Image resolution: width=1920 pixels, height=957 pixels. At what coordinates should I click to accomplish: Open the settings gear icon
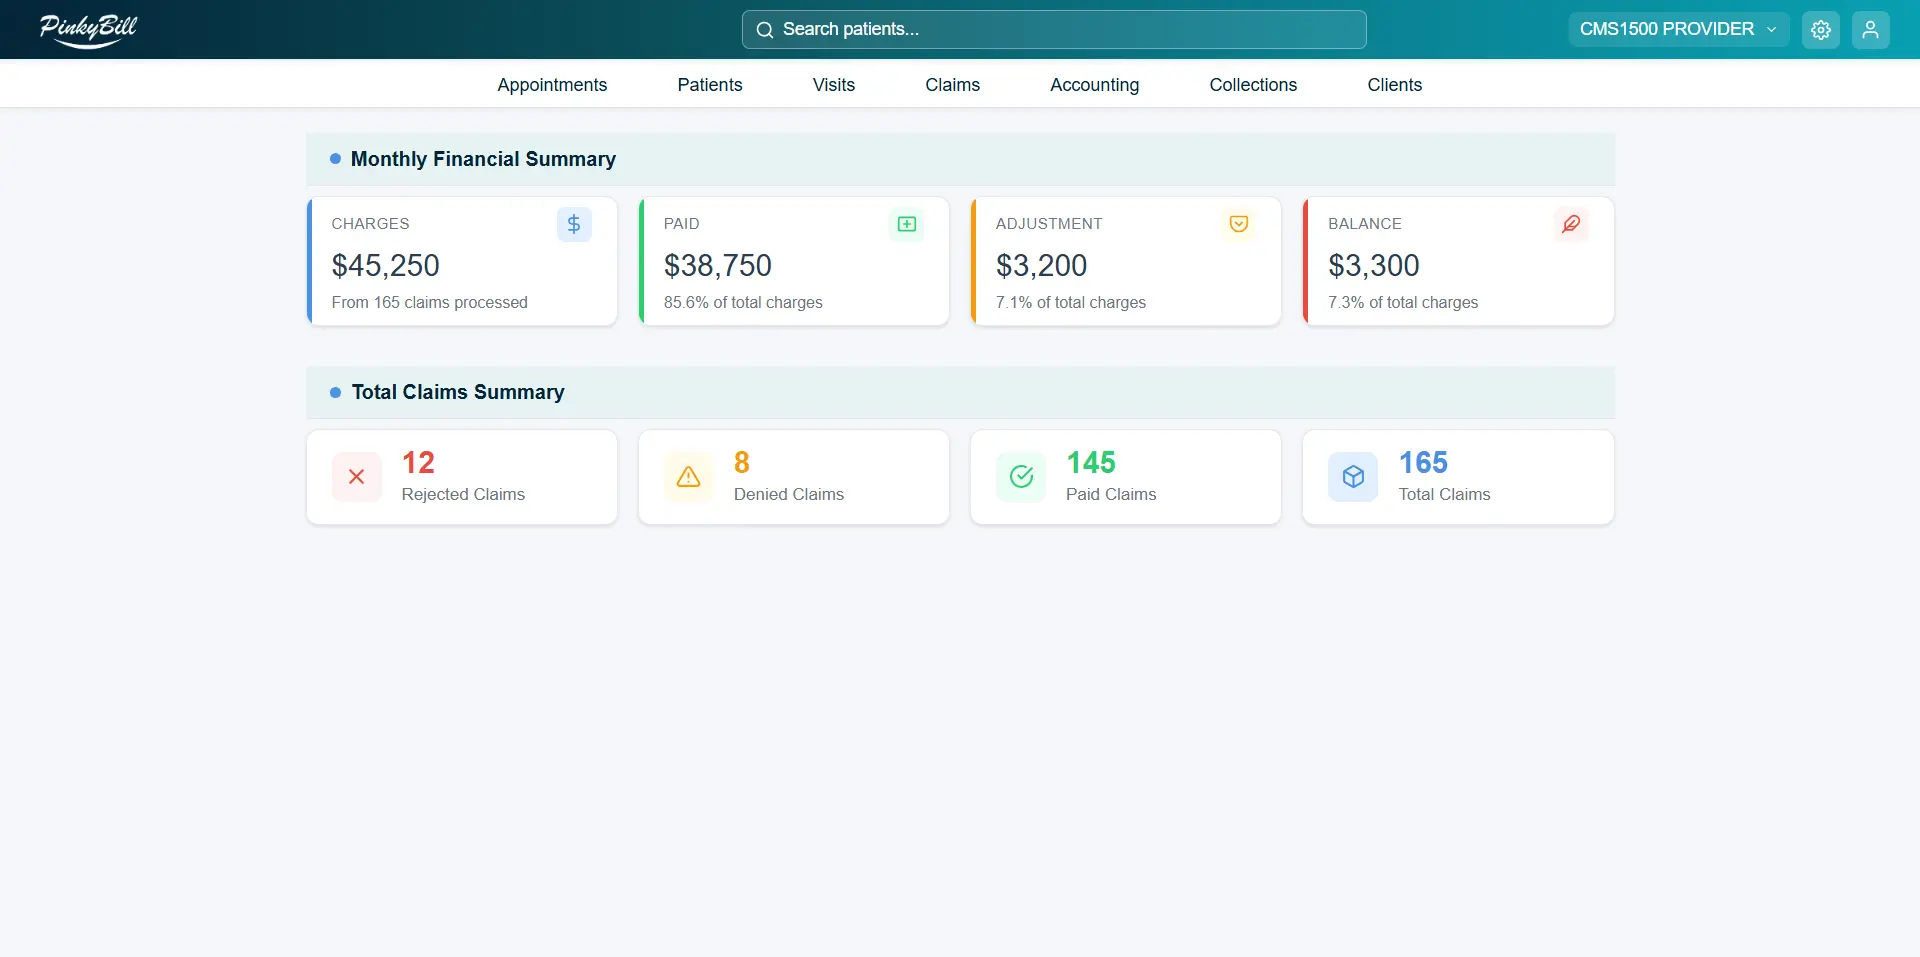click(1820, 29)
